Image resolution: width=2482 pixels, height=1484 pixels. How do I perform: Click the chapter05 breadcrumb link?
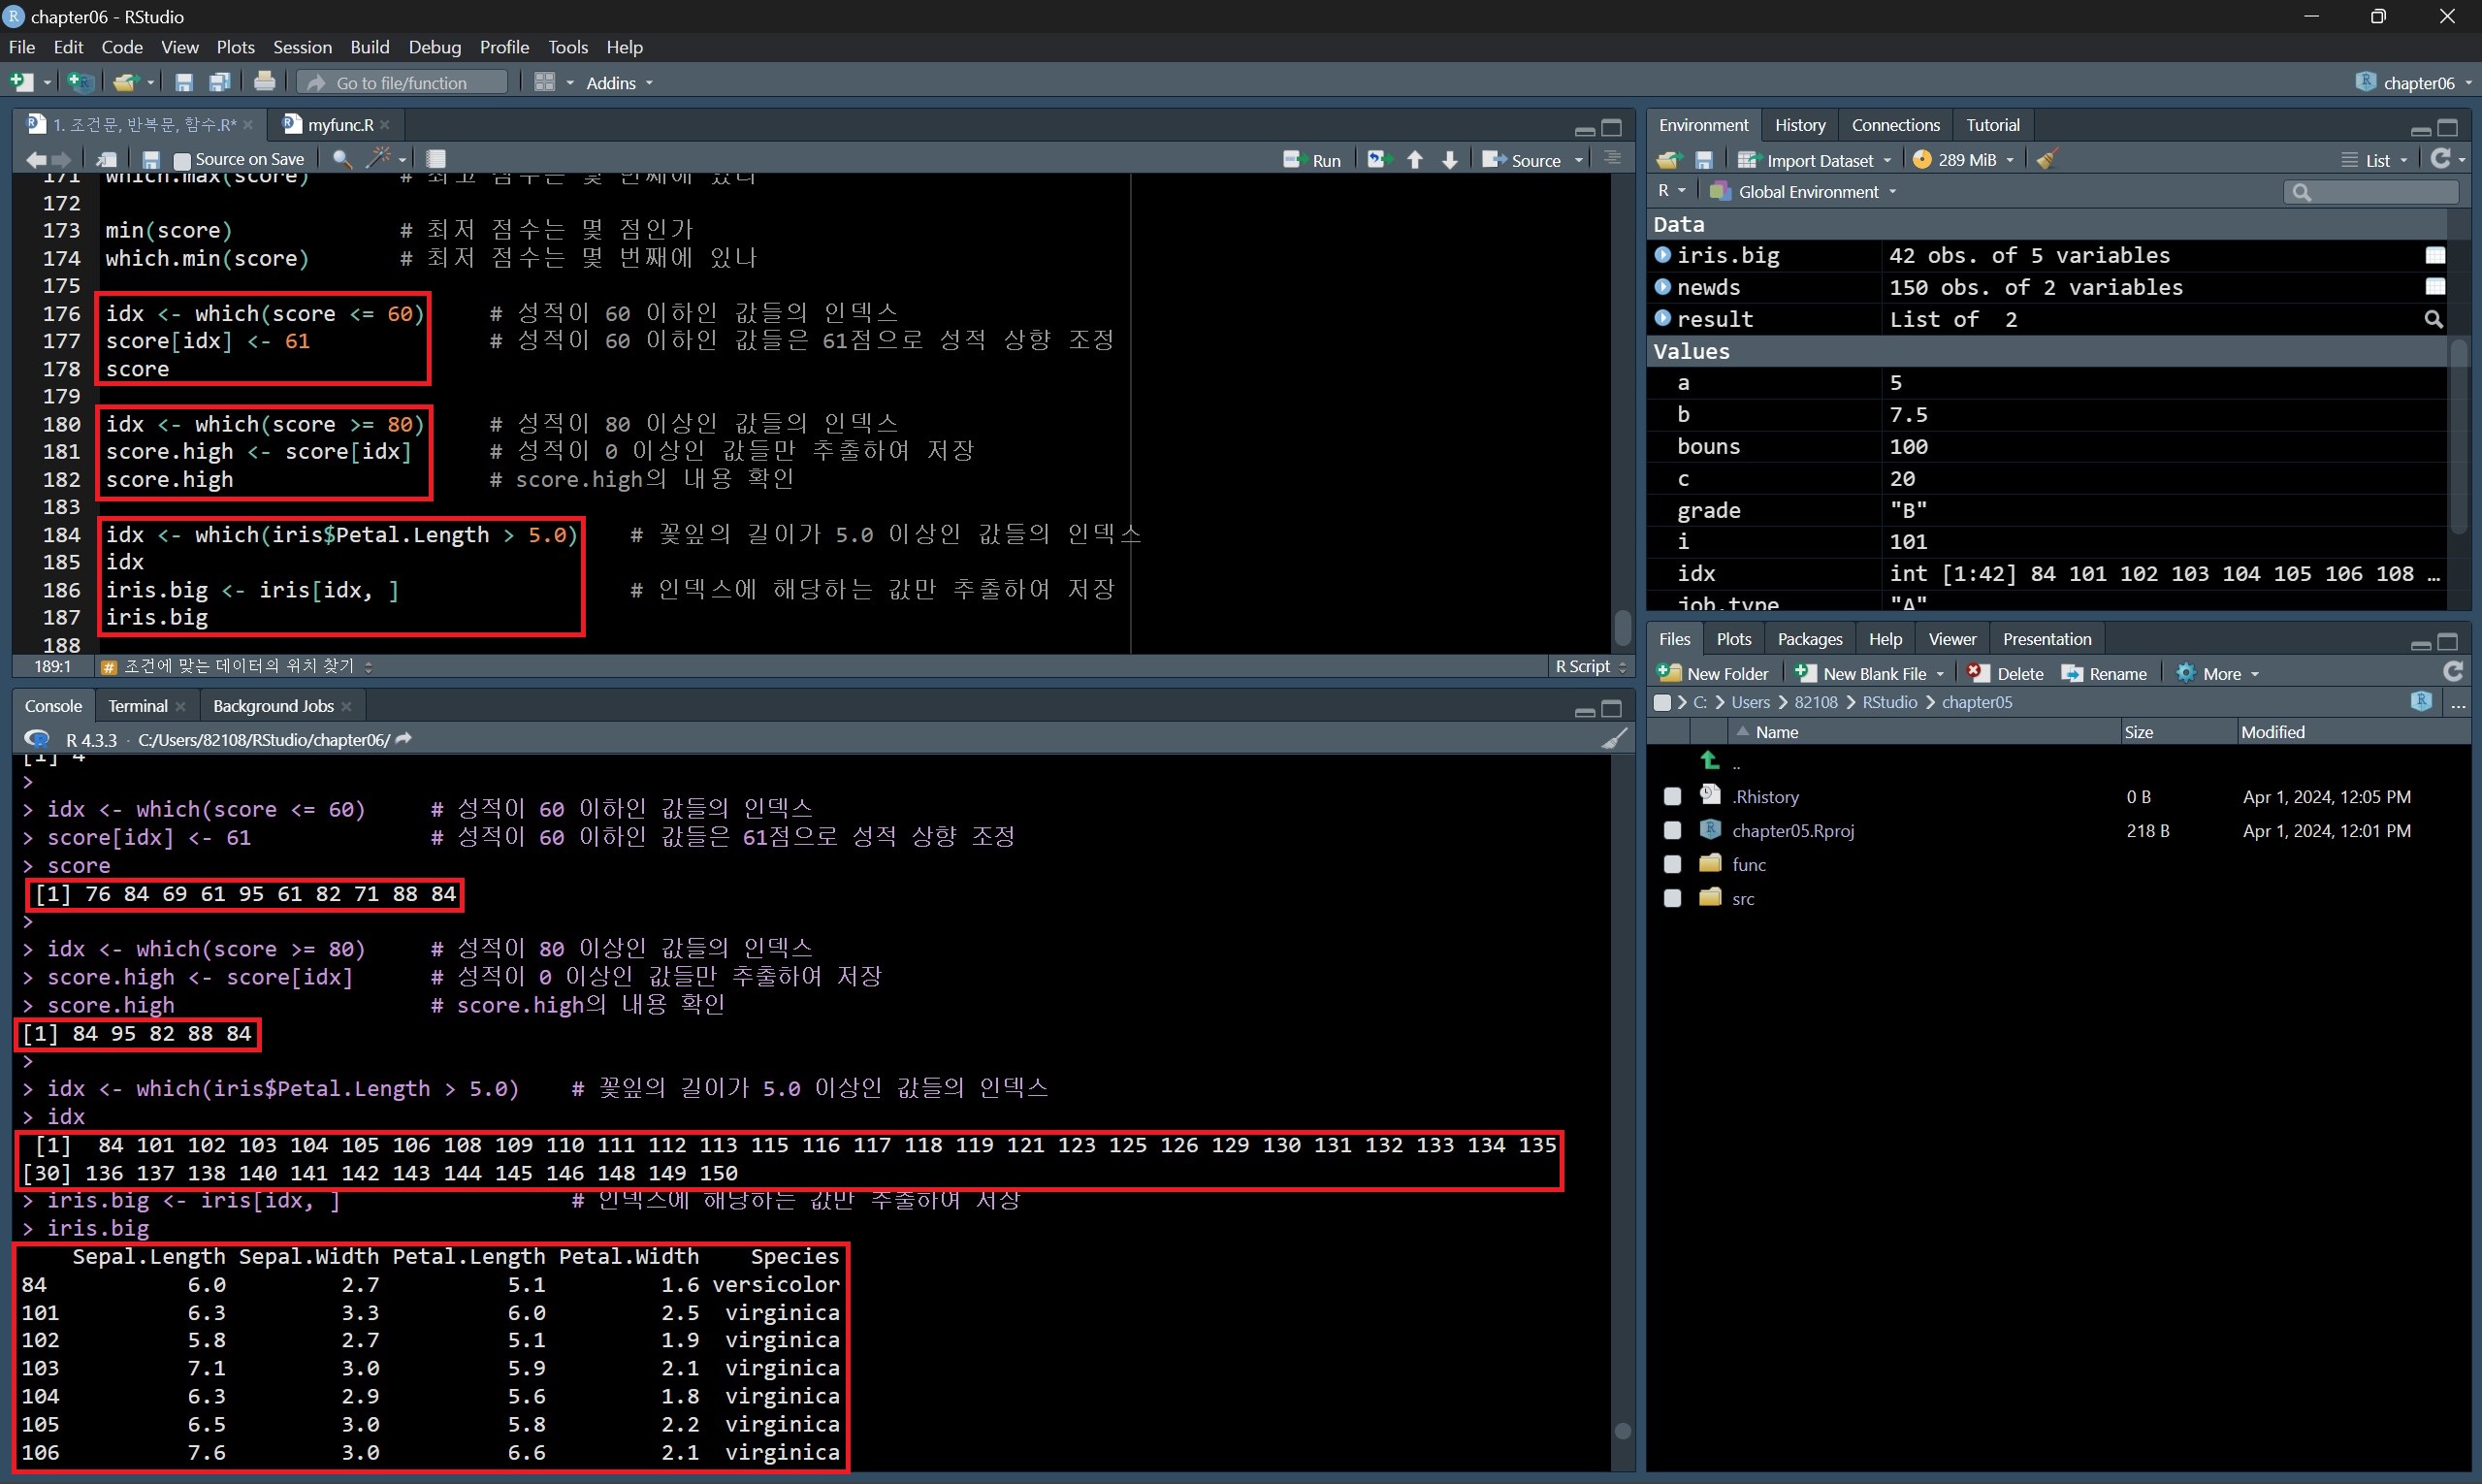tap(1976, 702)
